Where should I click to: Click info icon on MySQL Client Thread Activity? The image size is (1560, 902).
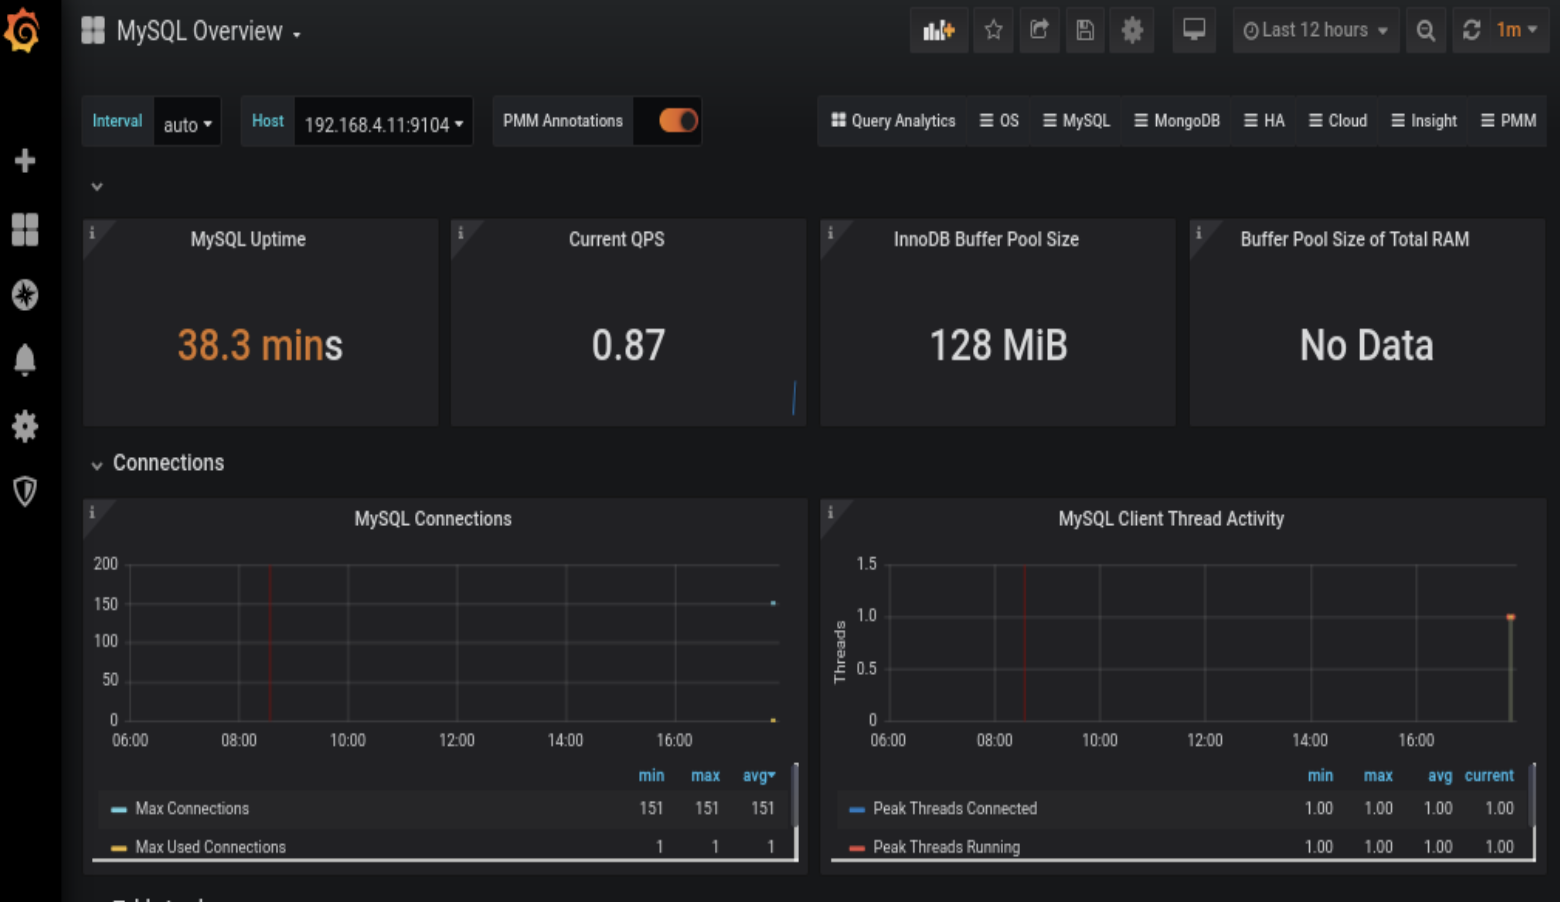click(830, 512)
